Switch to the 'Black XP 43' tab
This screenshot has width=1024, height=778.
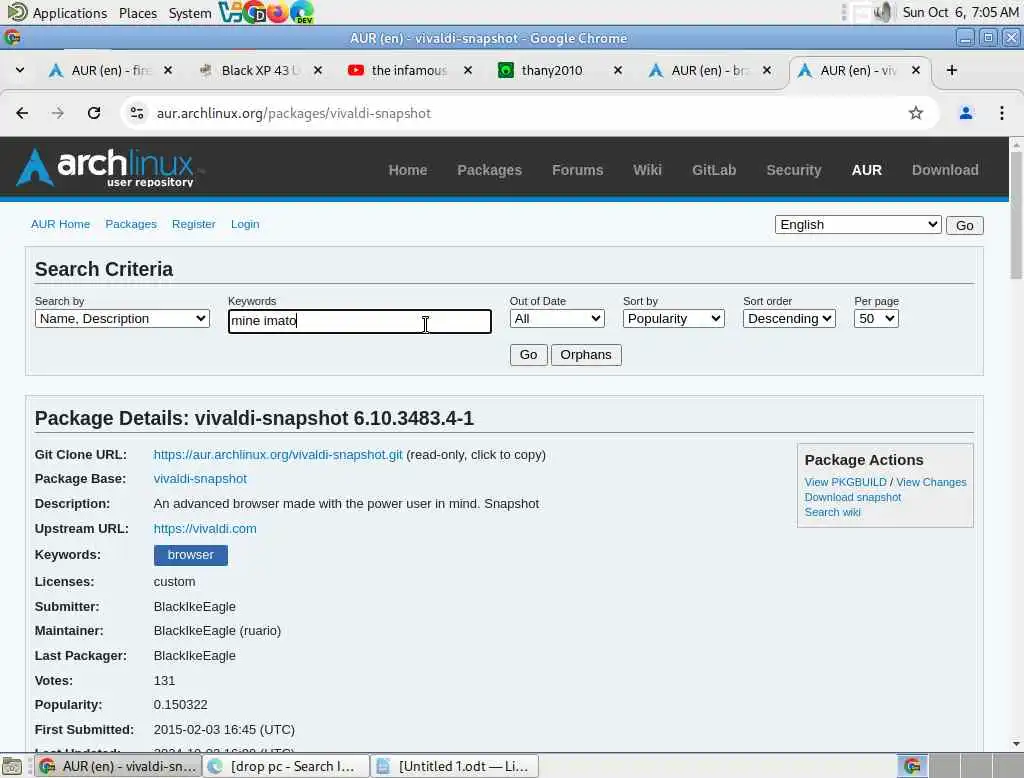259,70
